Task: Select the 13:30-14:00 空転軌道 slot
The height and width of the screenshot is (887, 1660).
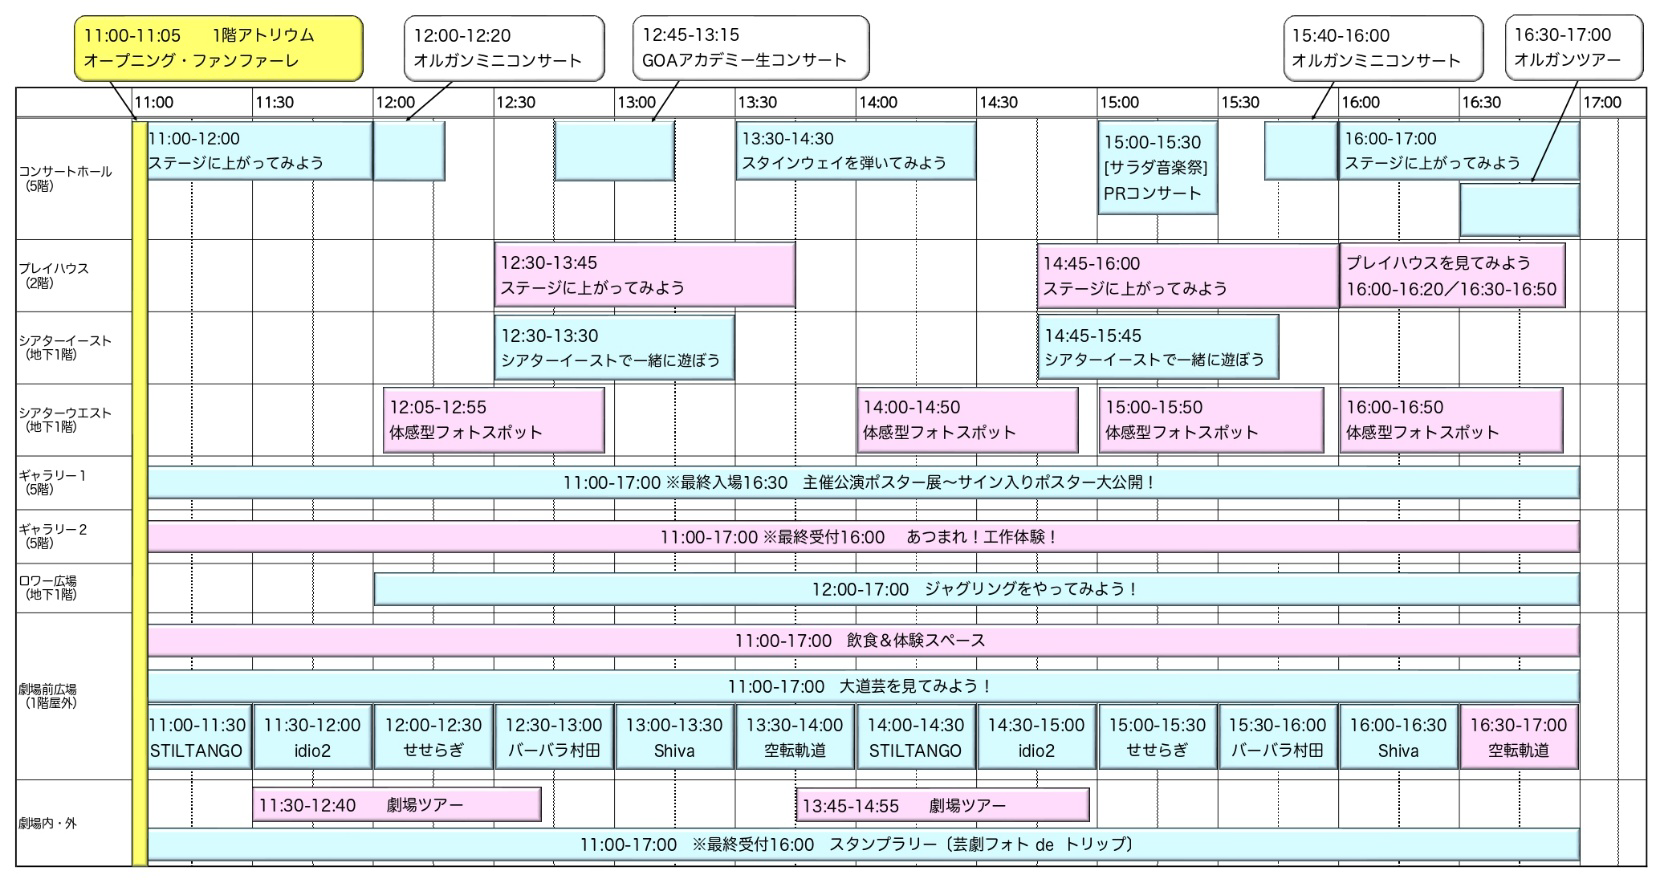Action: (x=795, y=738)
